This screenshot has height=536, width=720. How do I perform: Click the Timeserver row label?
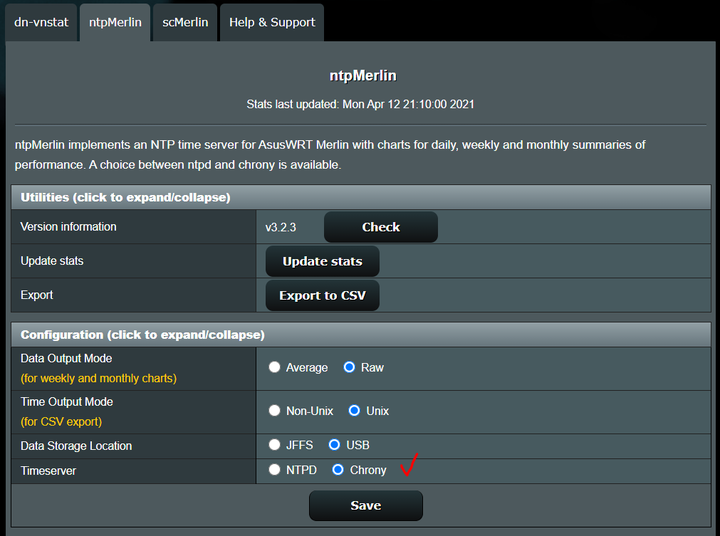48,471
